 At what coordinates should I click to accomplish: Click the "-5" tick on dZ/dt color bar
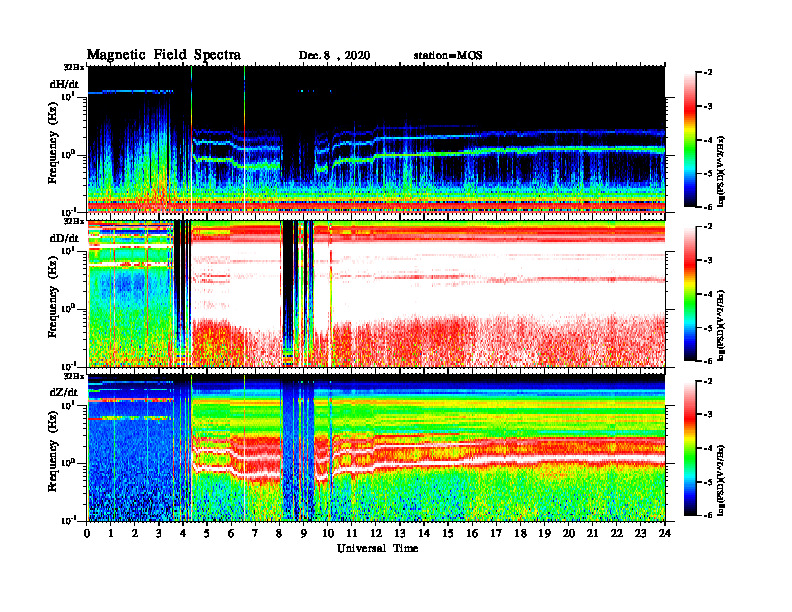tap(708, 482)
